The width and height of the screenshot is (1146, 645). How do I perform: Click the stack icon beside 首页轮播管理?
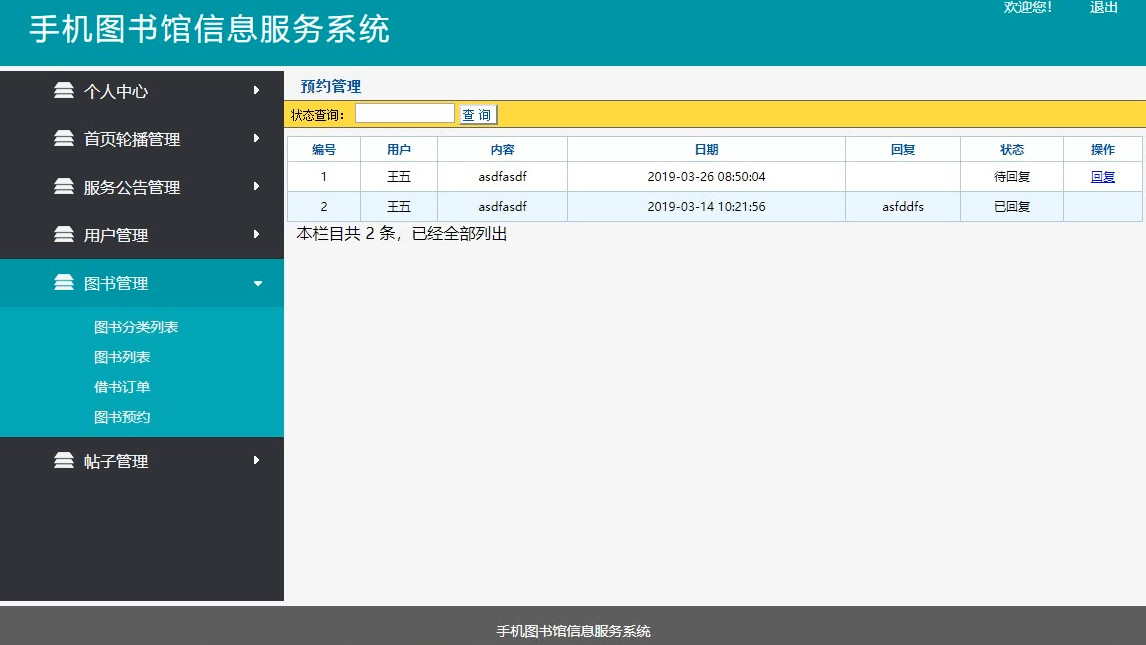pos(64,139)
